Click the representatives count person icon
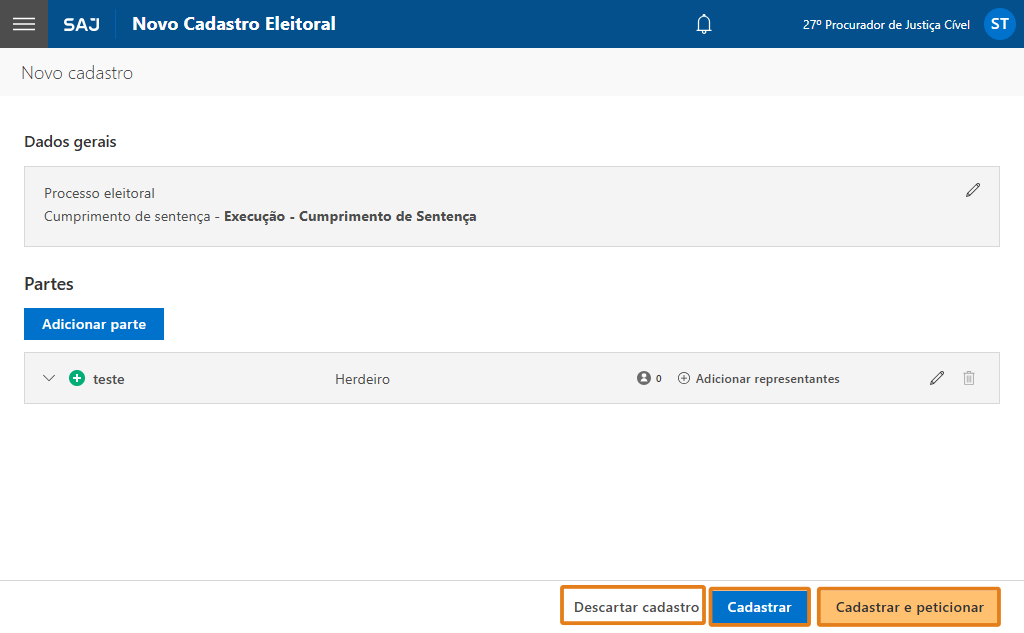Screen dimensions: 1024x633 (x=643, y=379)
